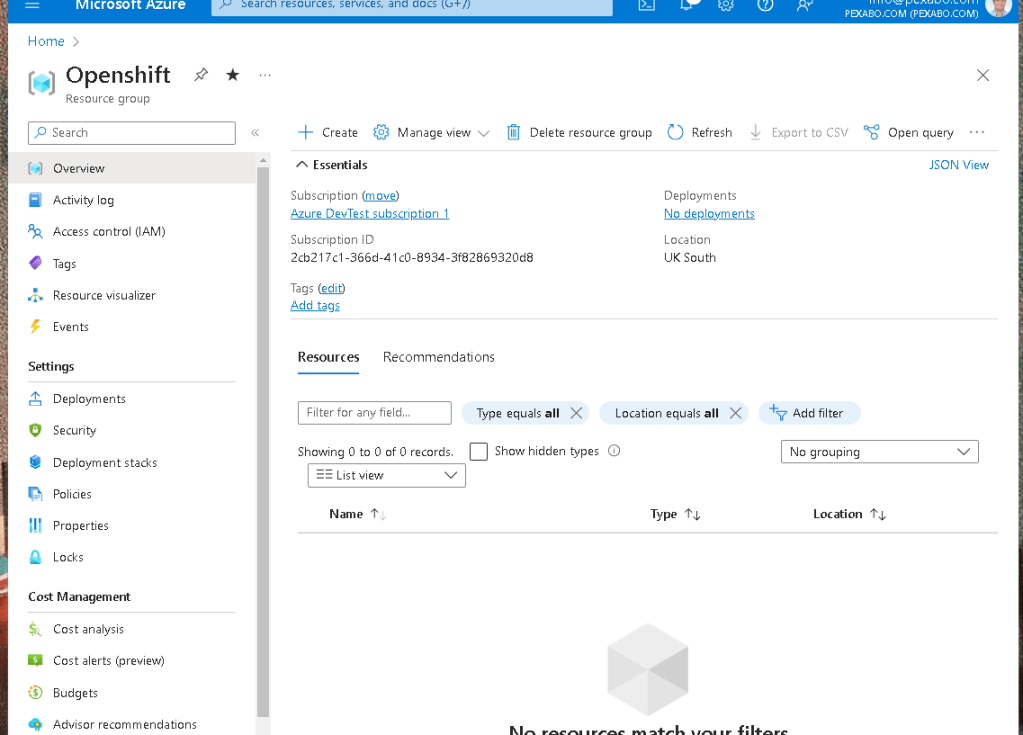Open the Manage view dropdown
Screen dimensions: 1023x735
431,132
